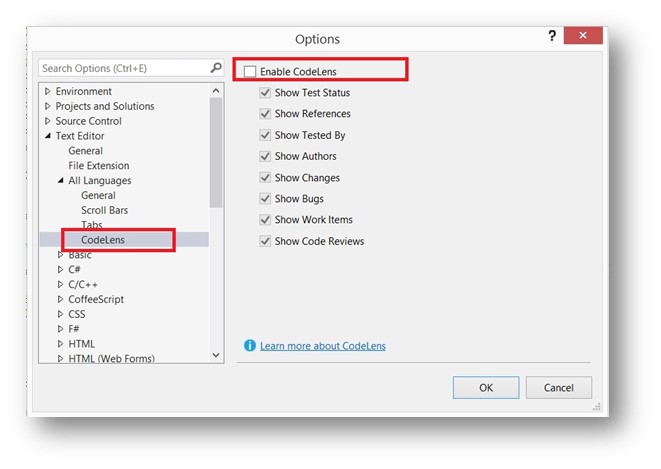The height and width of the screenshot is (469, 661).
Task: Select the CoffeeScript tree item label
Action: coord(96,299)
